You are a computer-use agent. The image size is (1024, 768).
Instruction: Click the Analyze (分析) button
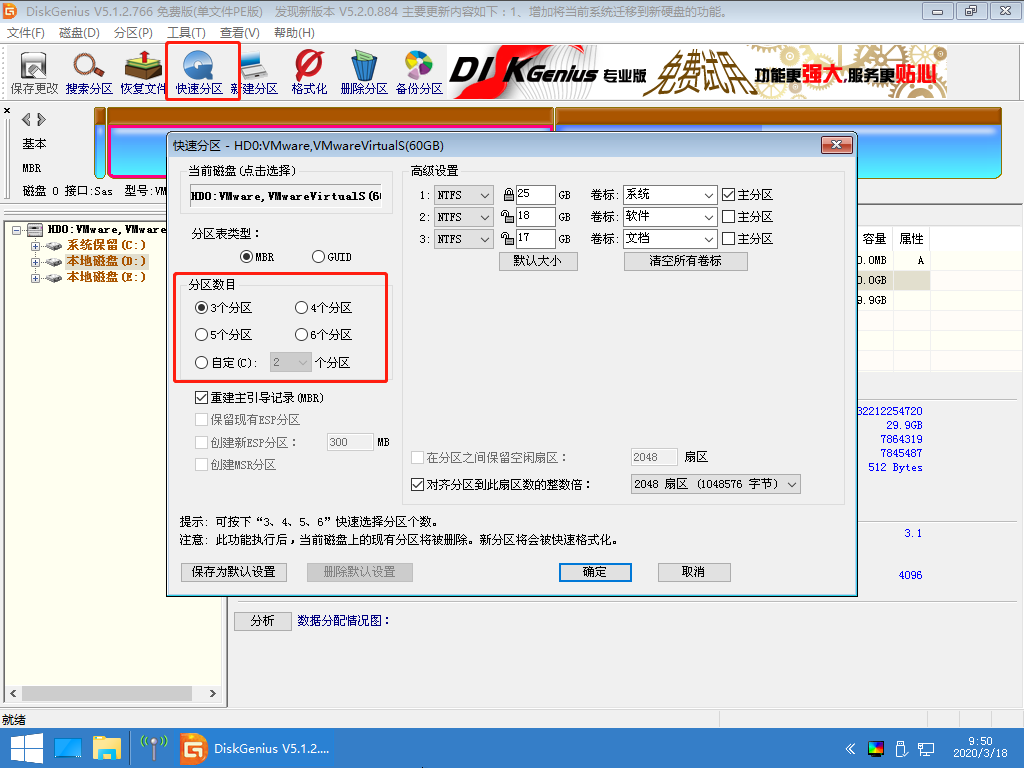coord(263,621)
